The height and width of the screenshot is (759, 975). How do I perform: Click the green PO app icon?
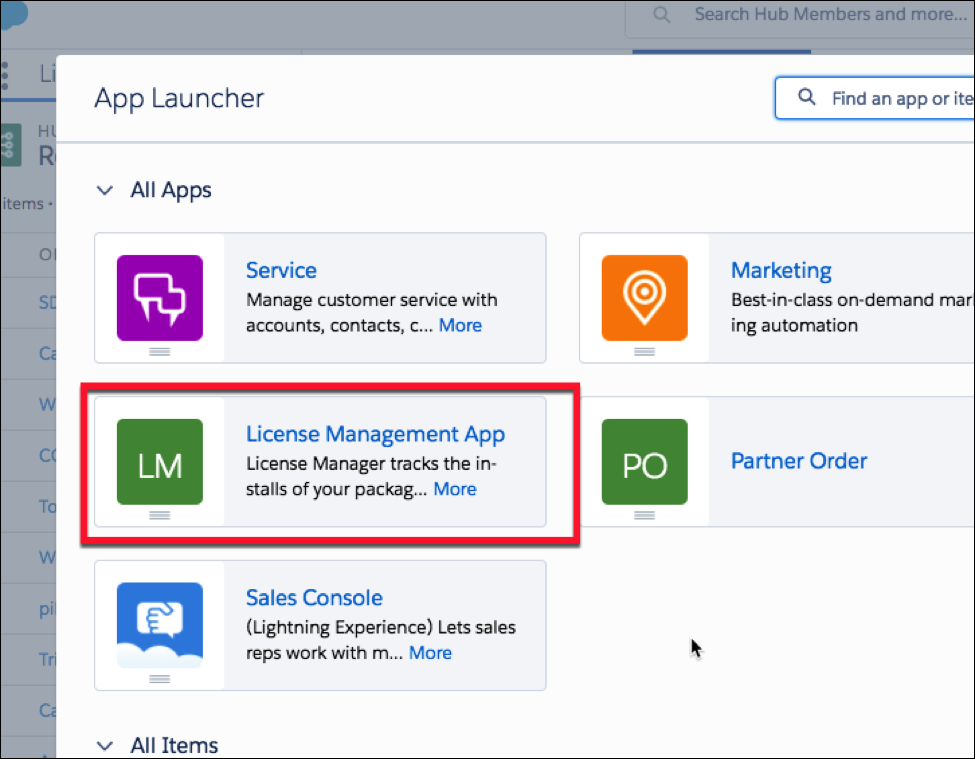(644, 461)
